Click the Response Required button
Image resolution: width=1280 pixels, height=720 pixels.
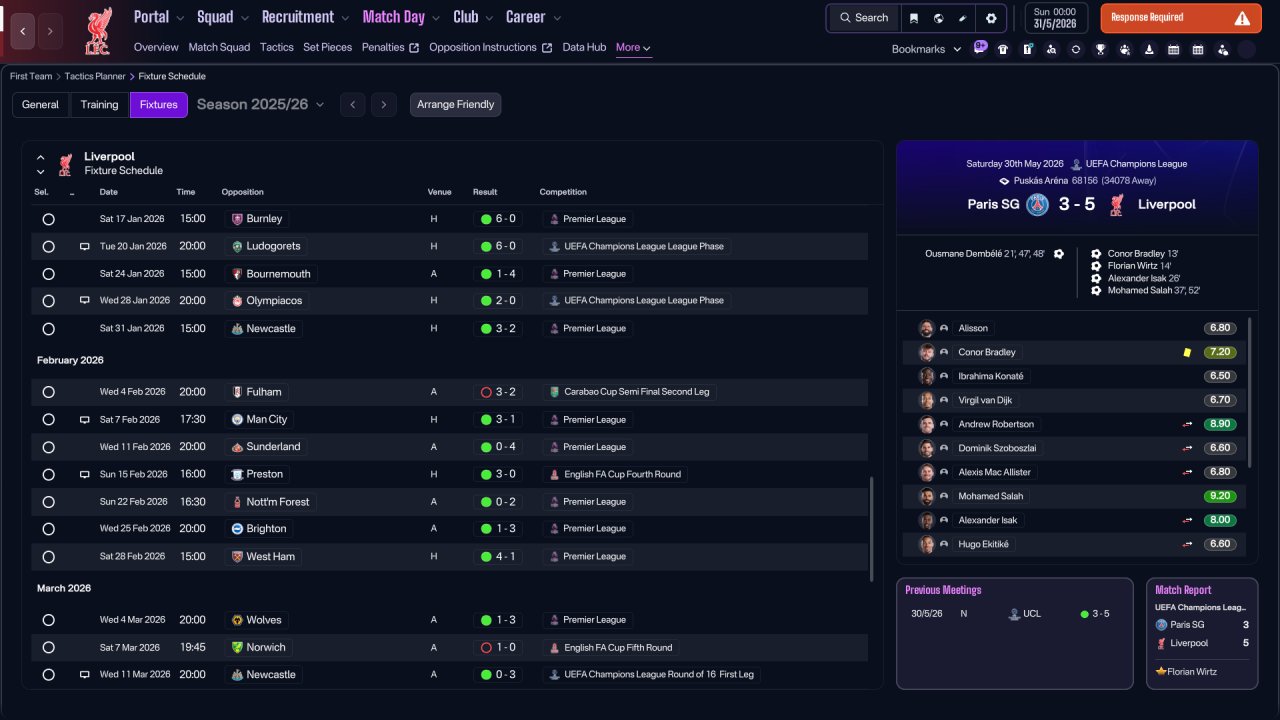coord(1181,18)
